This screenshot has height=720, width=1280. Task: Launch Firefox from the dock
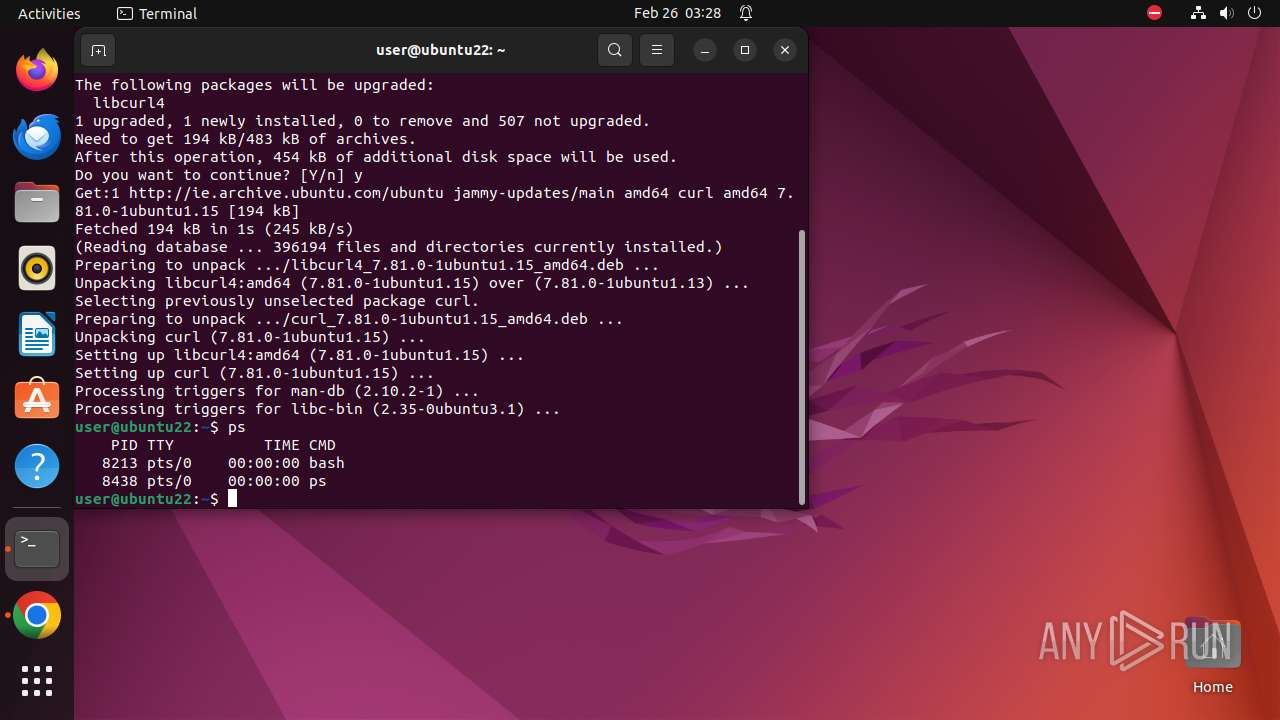[37, 70]
